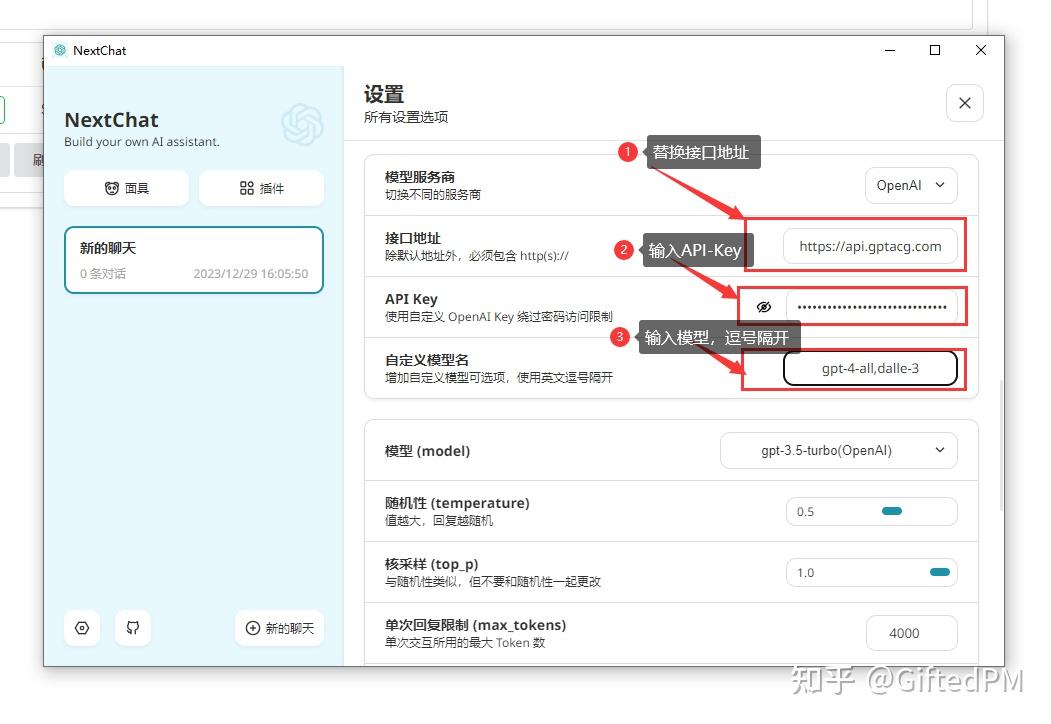Click the max_tokens field showing 4000
This screenshot has width=1051, height=724.
911,633
